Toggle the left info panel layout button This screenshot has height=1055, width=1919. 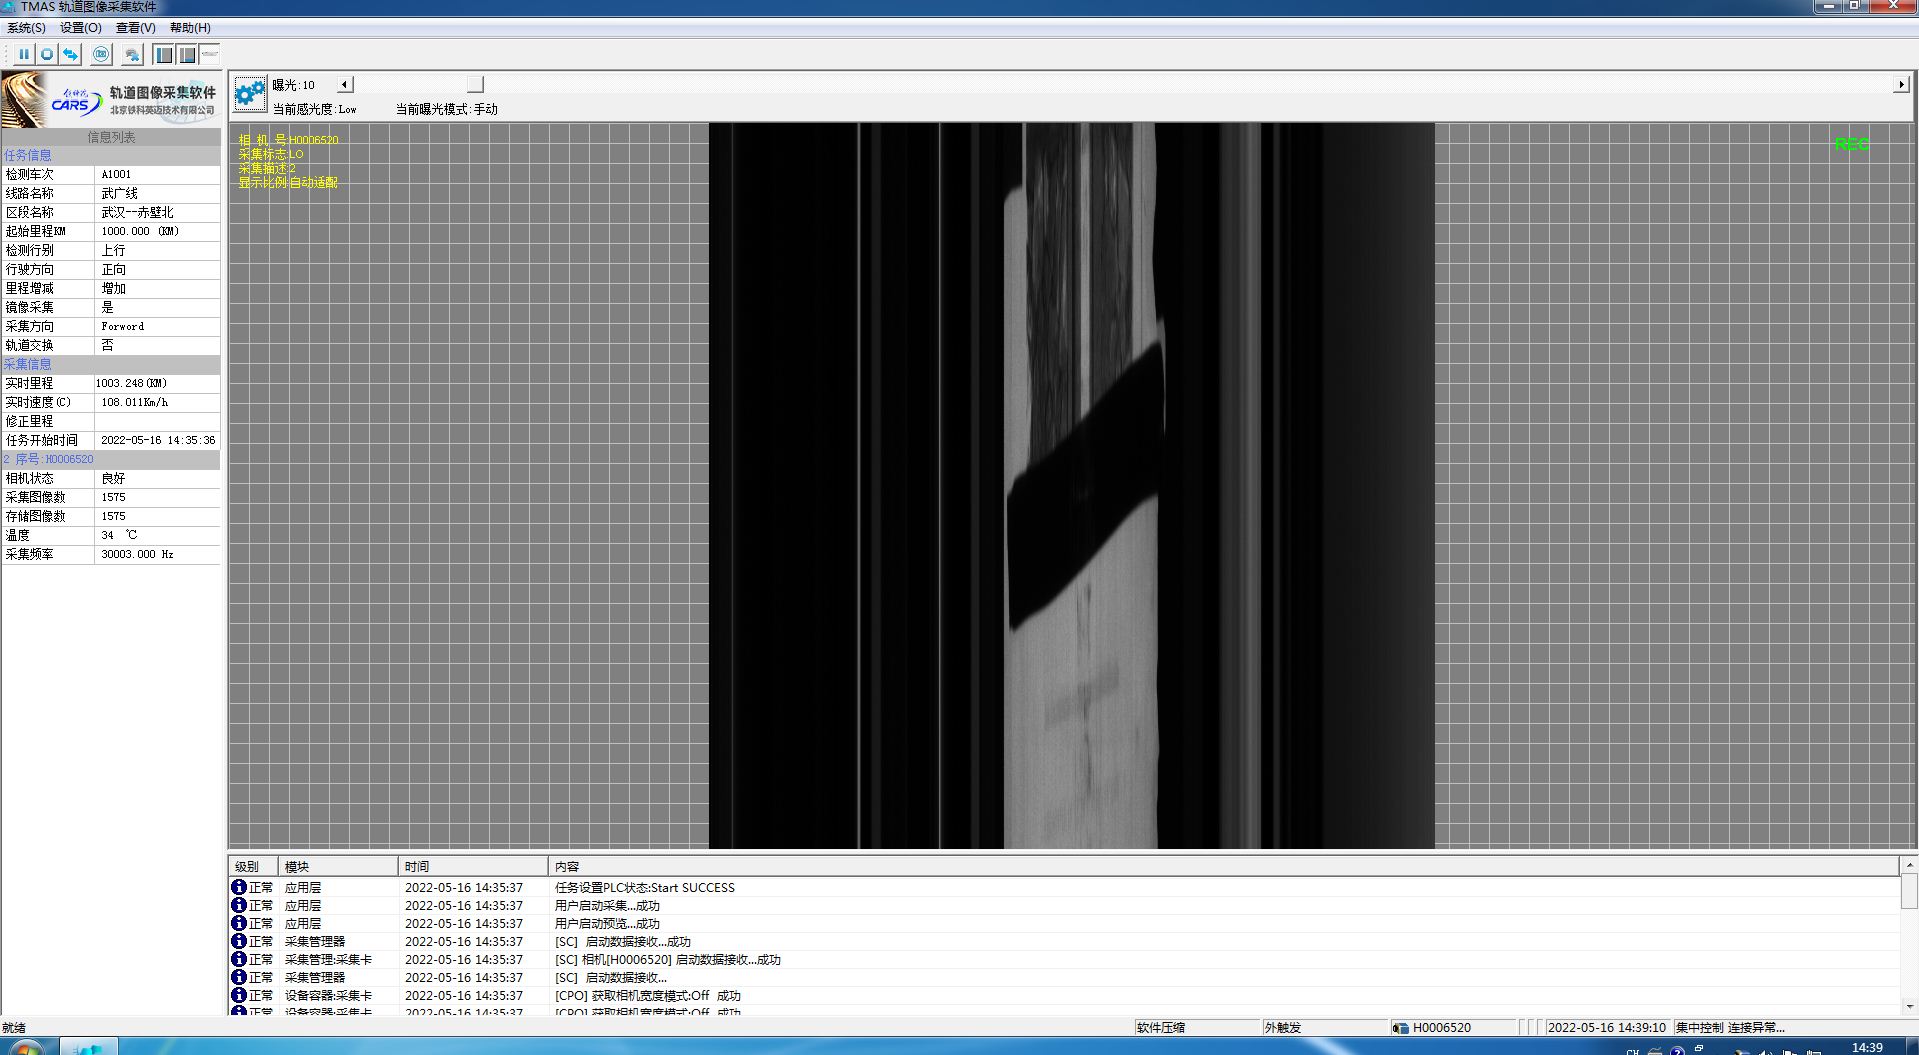[x=165, y=54]
